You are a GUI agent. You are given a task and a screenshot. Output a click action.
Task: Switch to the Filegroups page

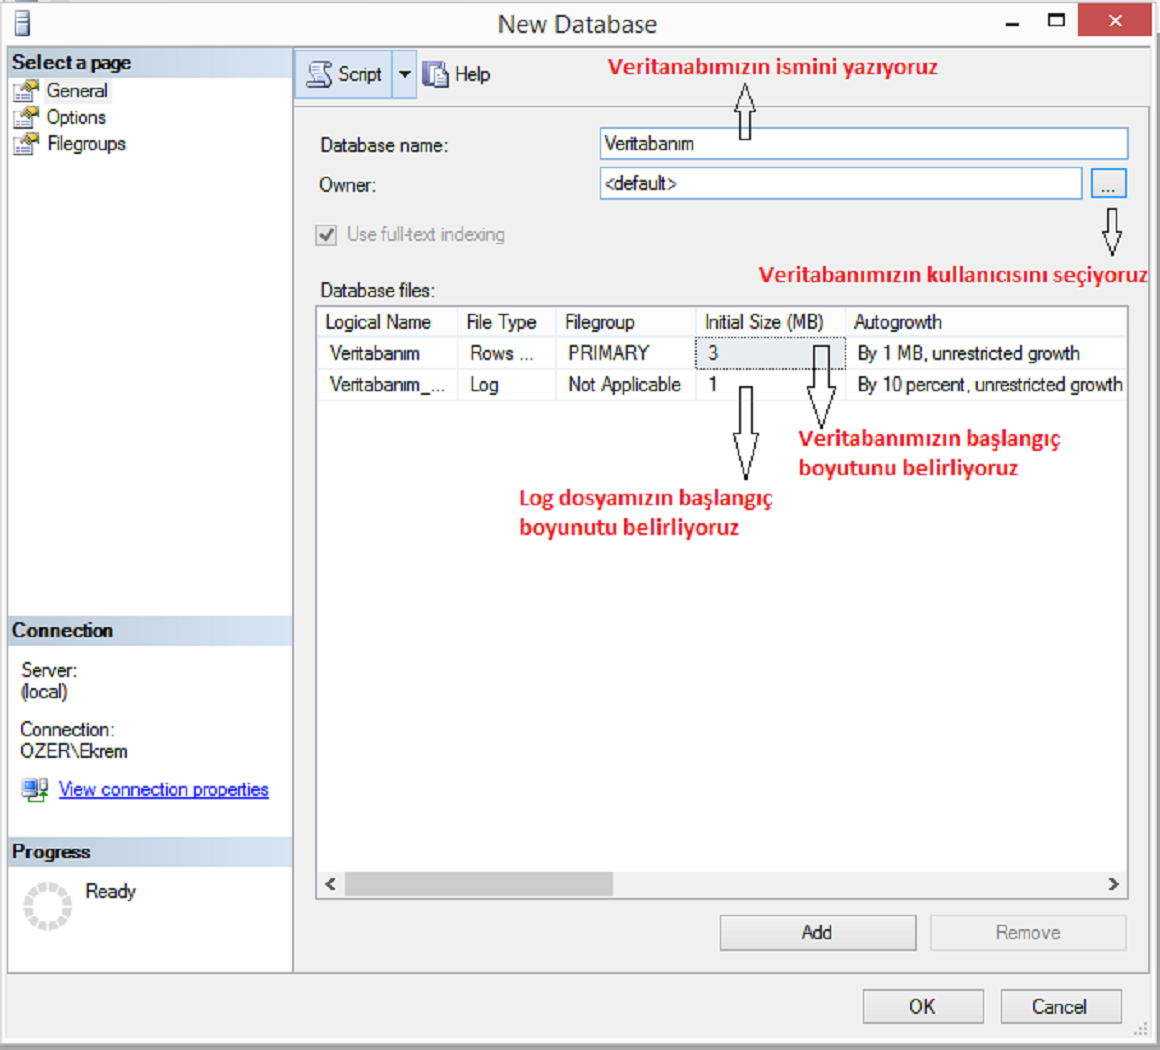click(x=86, y=144)
